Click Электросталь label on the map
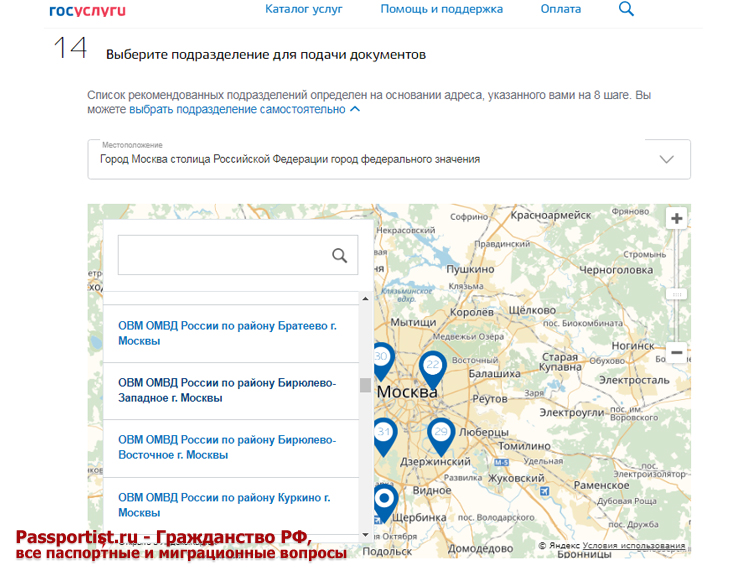The height and width of the screenshot is (567, 749). pos(634,381)
